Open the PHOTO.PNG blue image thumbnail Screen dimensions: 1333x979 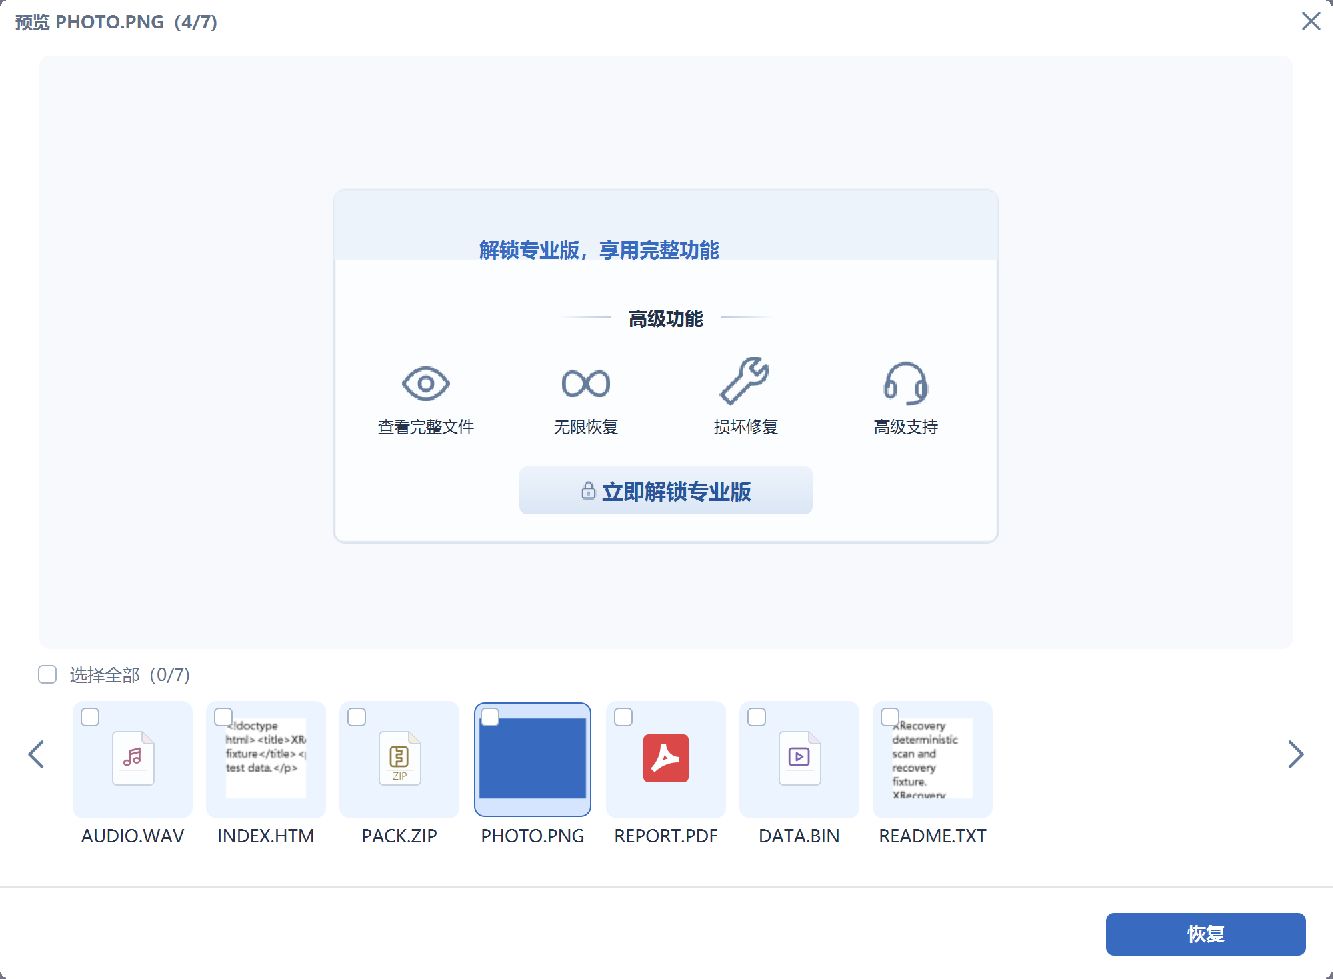pos(533,758)
